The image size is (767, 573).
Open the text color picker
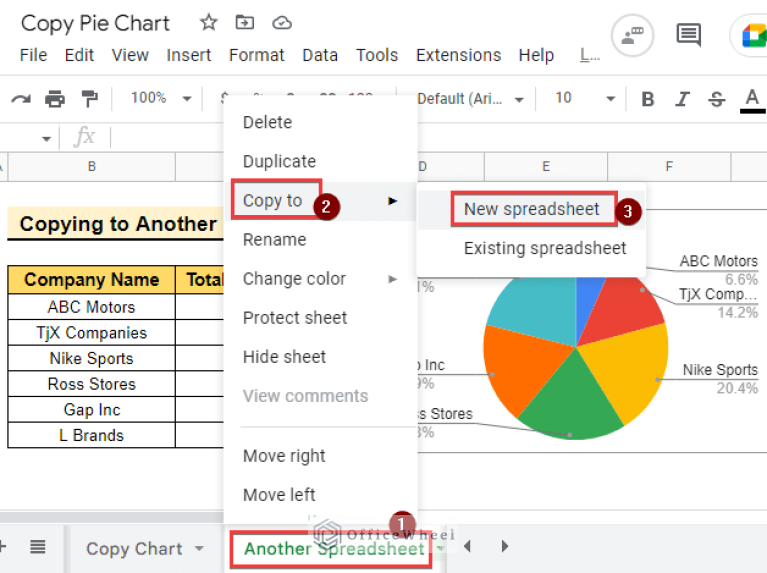pyautogui.click(x=752, y=98)
